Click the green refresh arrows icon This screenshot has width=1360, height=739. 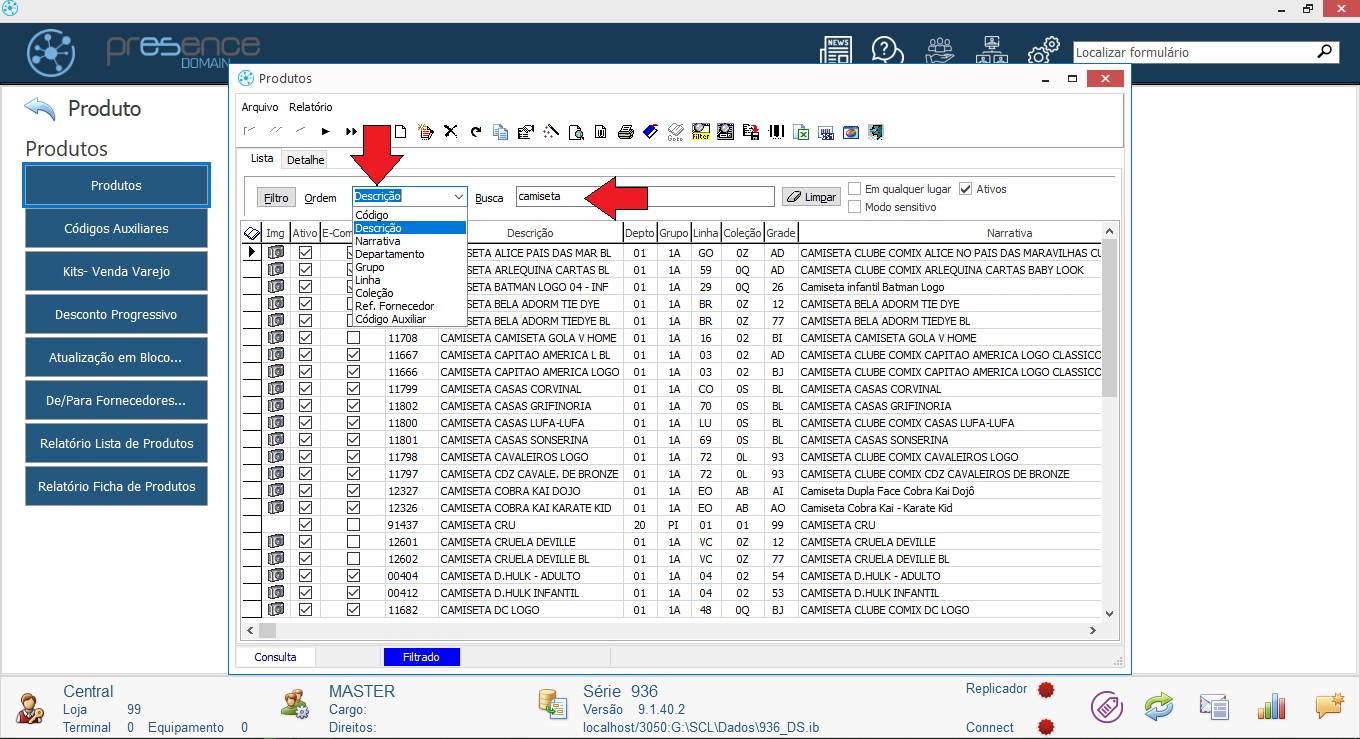pos(1158,707)
